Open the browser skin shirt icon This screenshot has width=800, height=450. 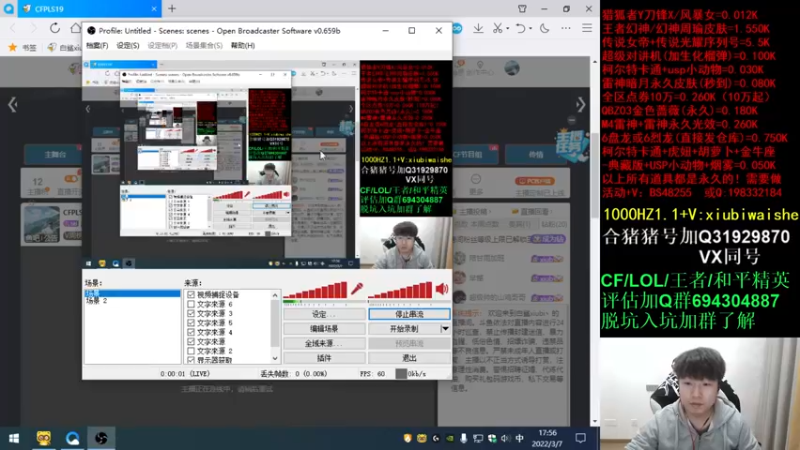click(x=522, y=9)
